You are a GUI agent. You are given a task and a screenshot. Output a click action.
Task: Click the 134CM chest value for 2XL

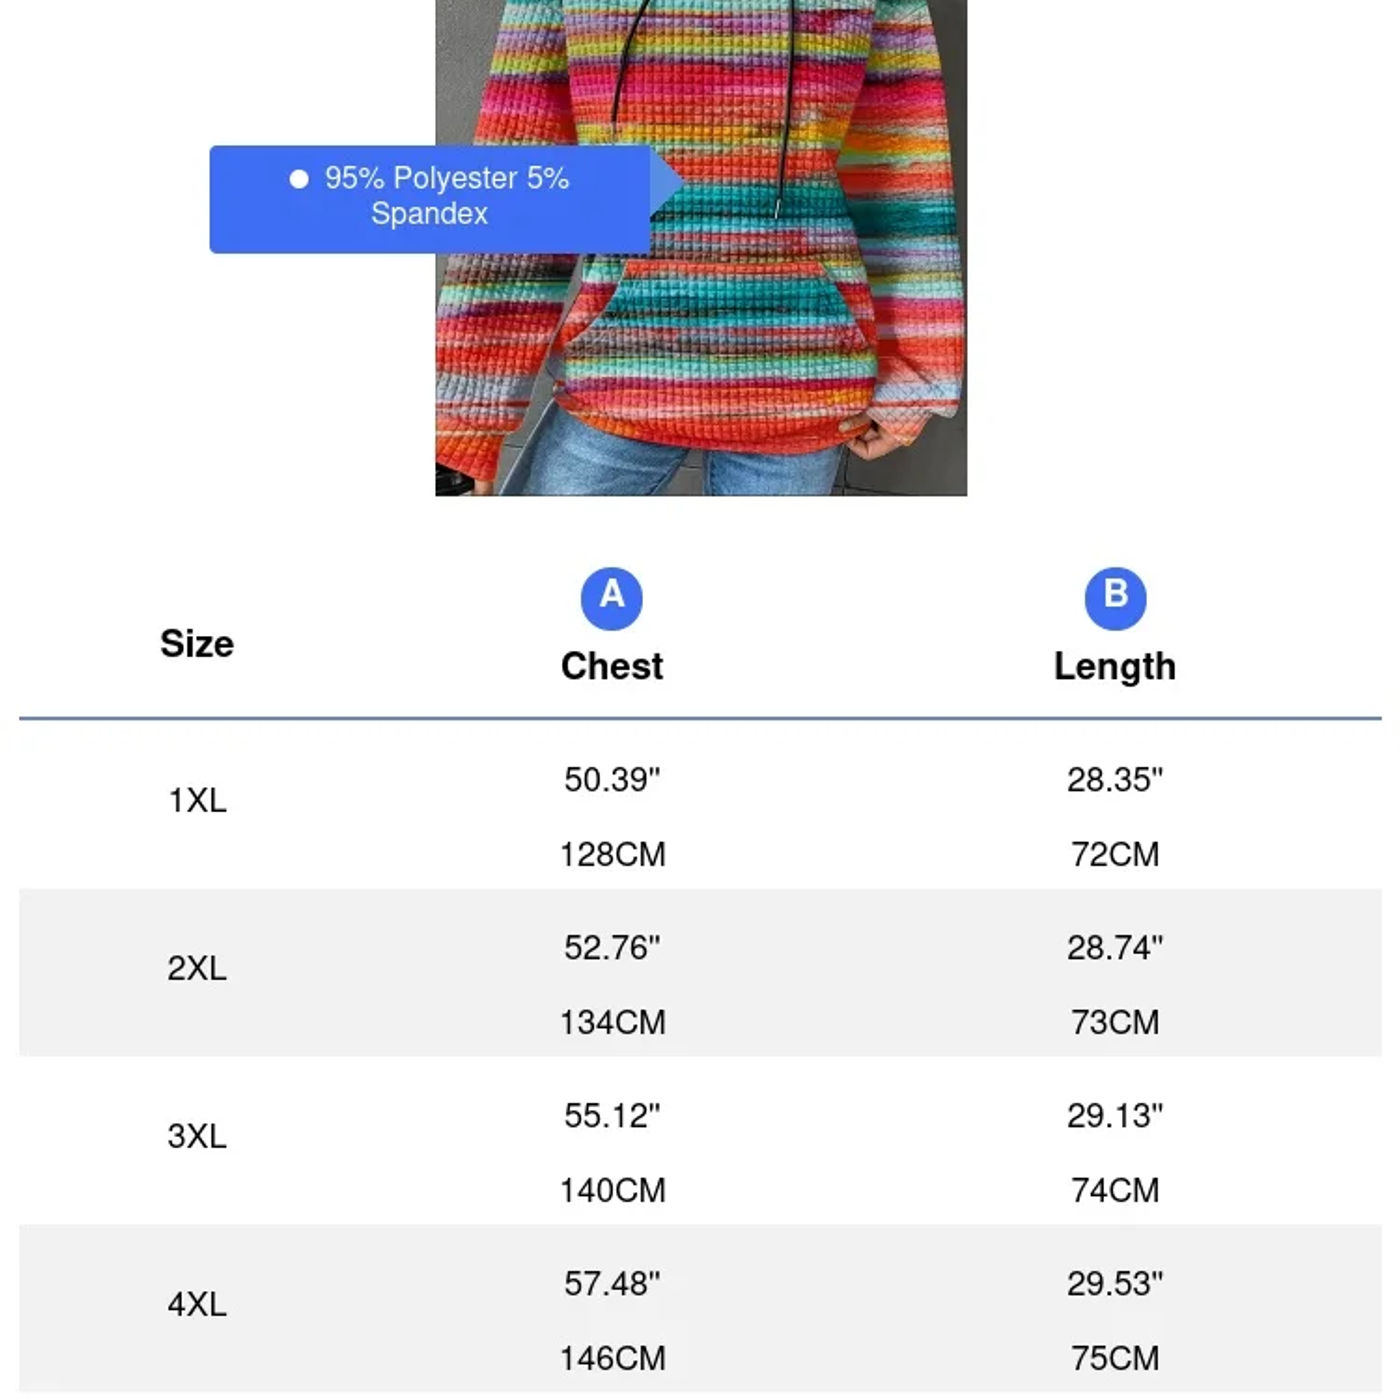coord(612,1022)
